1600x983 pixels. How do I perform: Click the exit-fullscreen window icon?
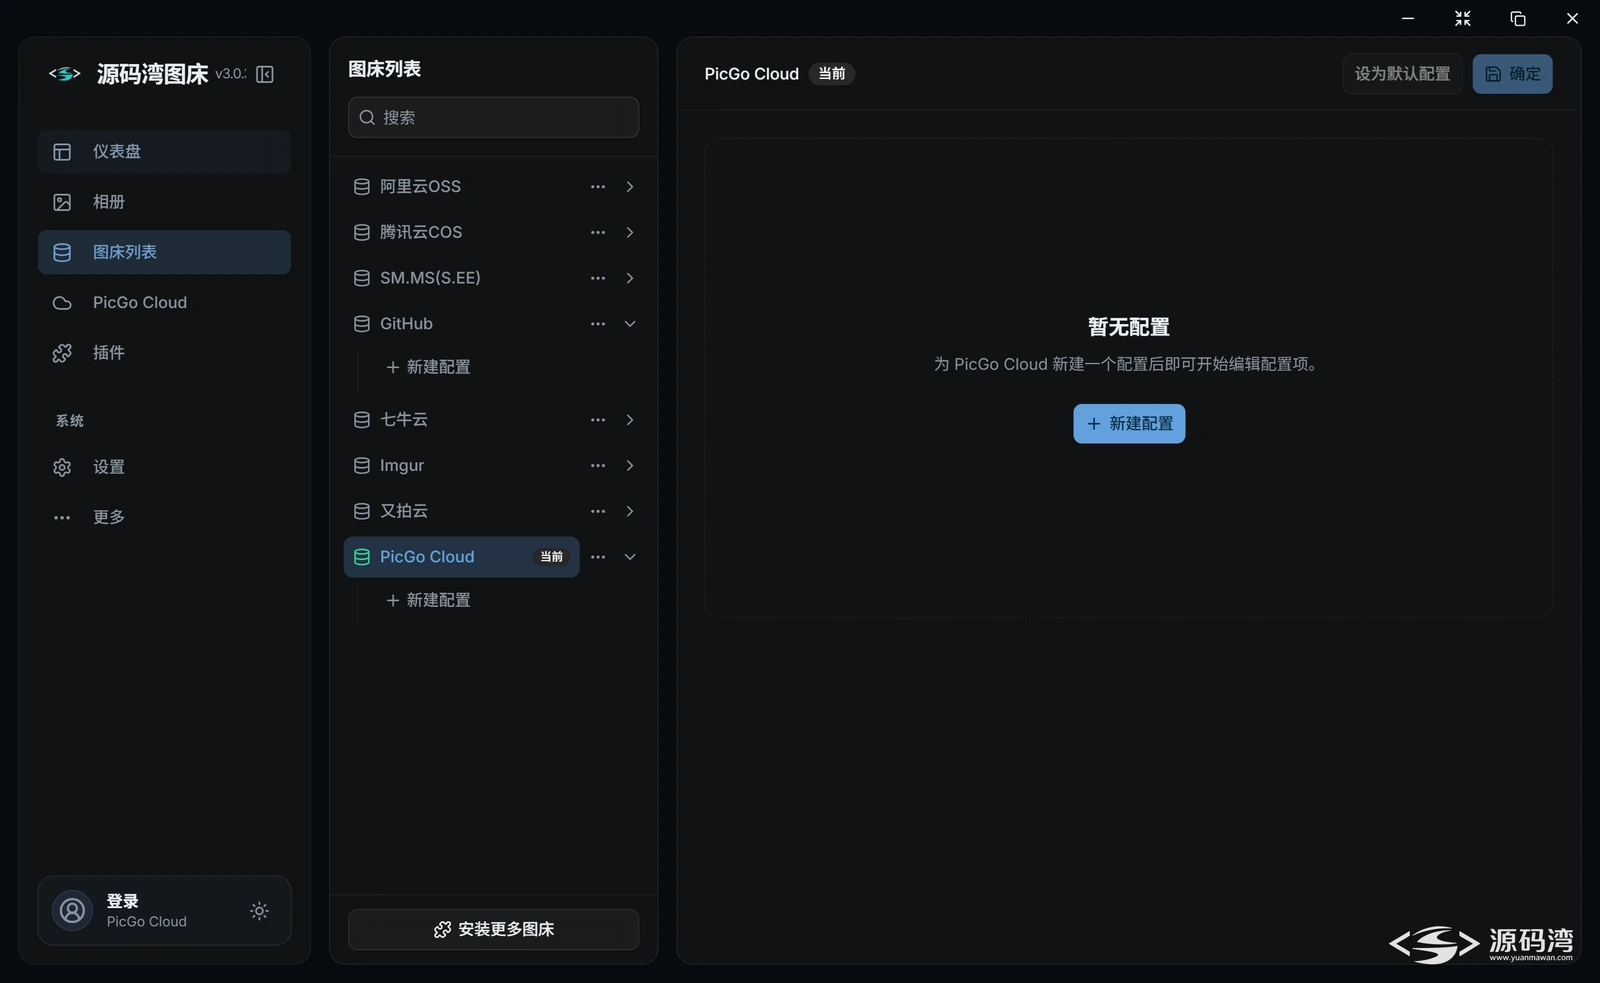click(x=1463, y=18)
